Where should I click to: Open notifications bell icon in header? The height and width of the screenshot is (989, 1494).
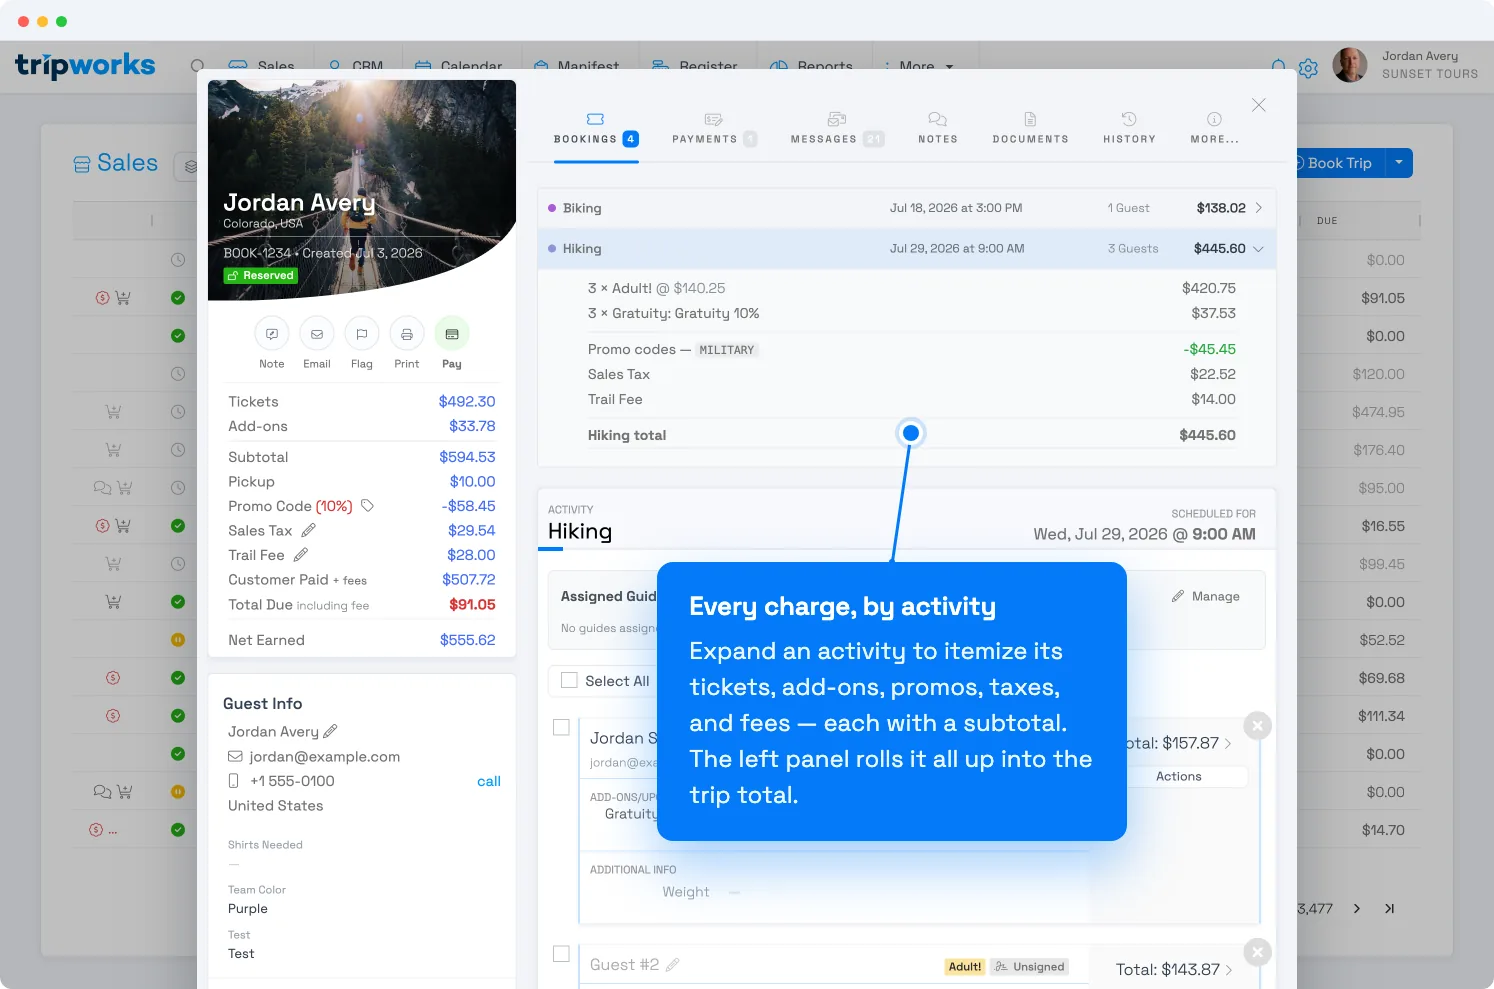pyautogui.click(x=1279, y=67)
